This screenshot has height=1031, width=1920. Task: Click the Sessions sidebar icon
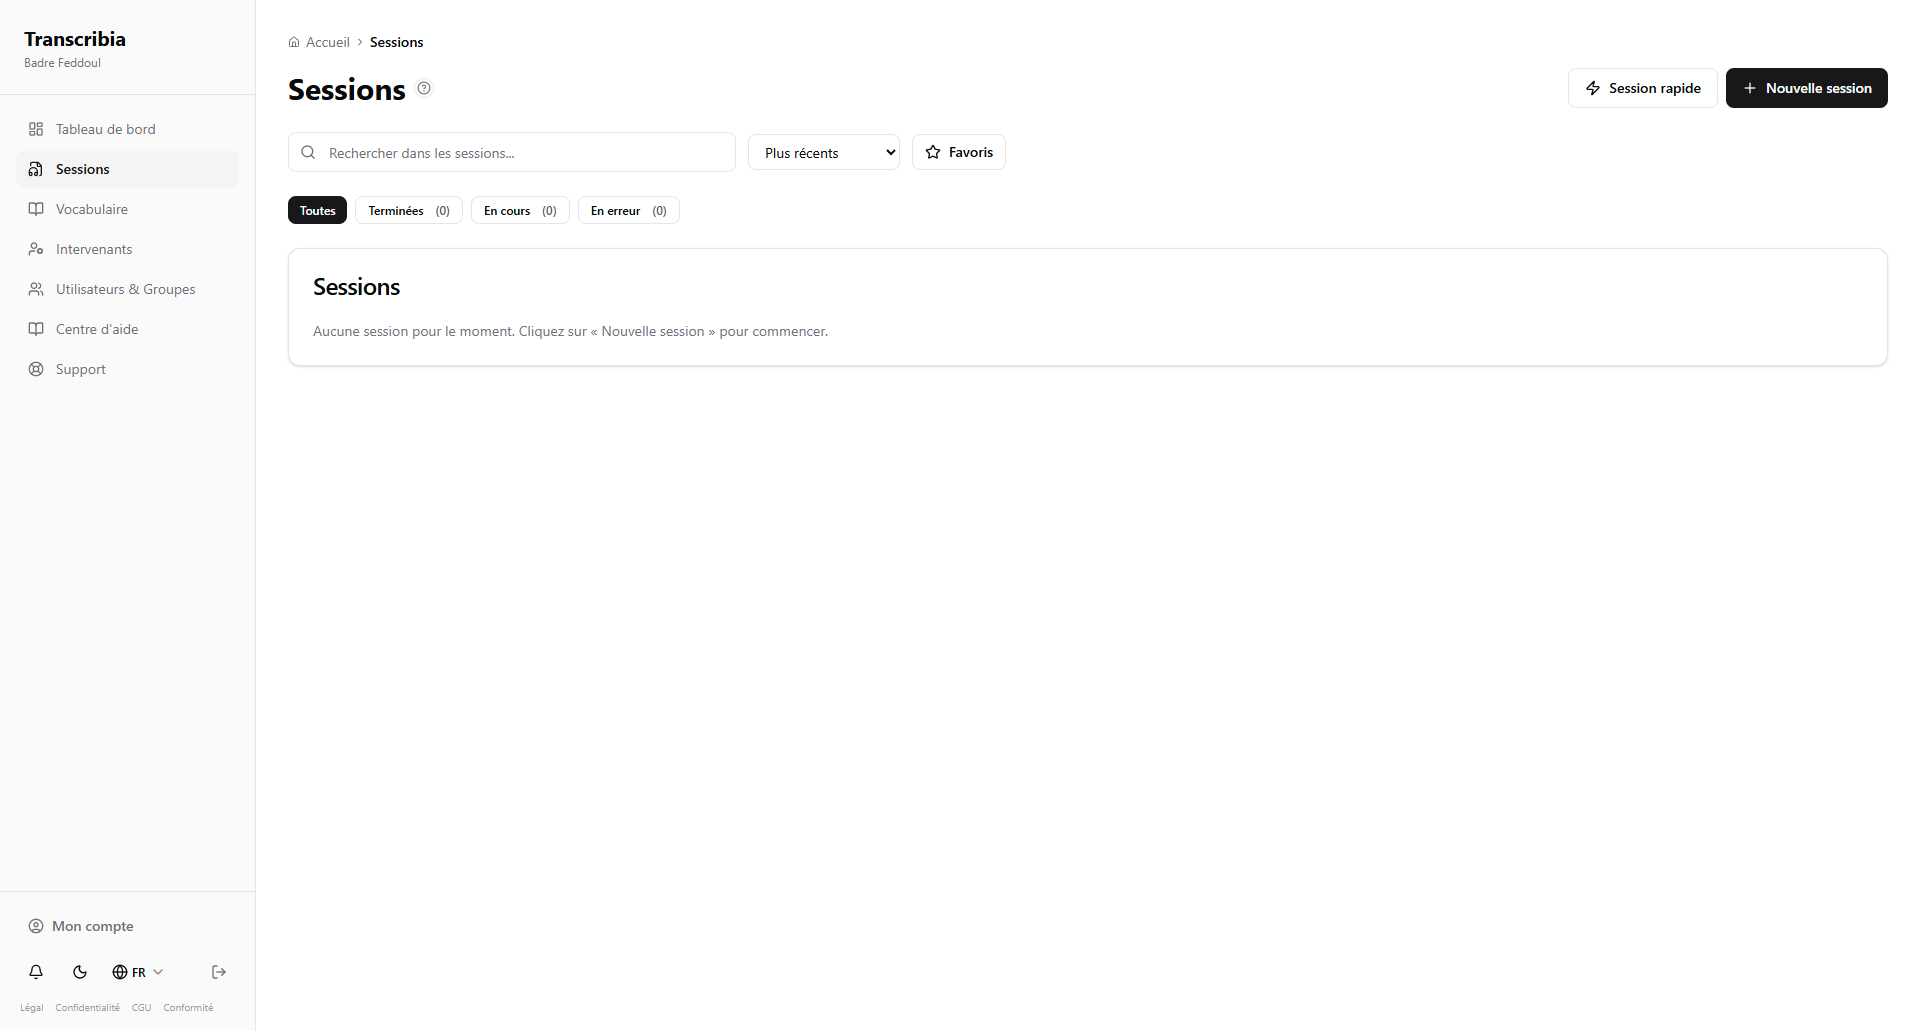(x=36, y=169)
